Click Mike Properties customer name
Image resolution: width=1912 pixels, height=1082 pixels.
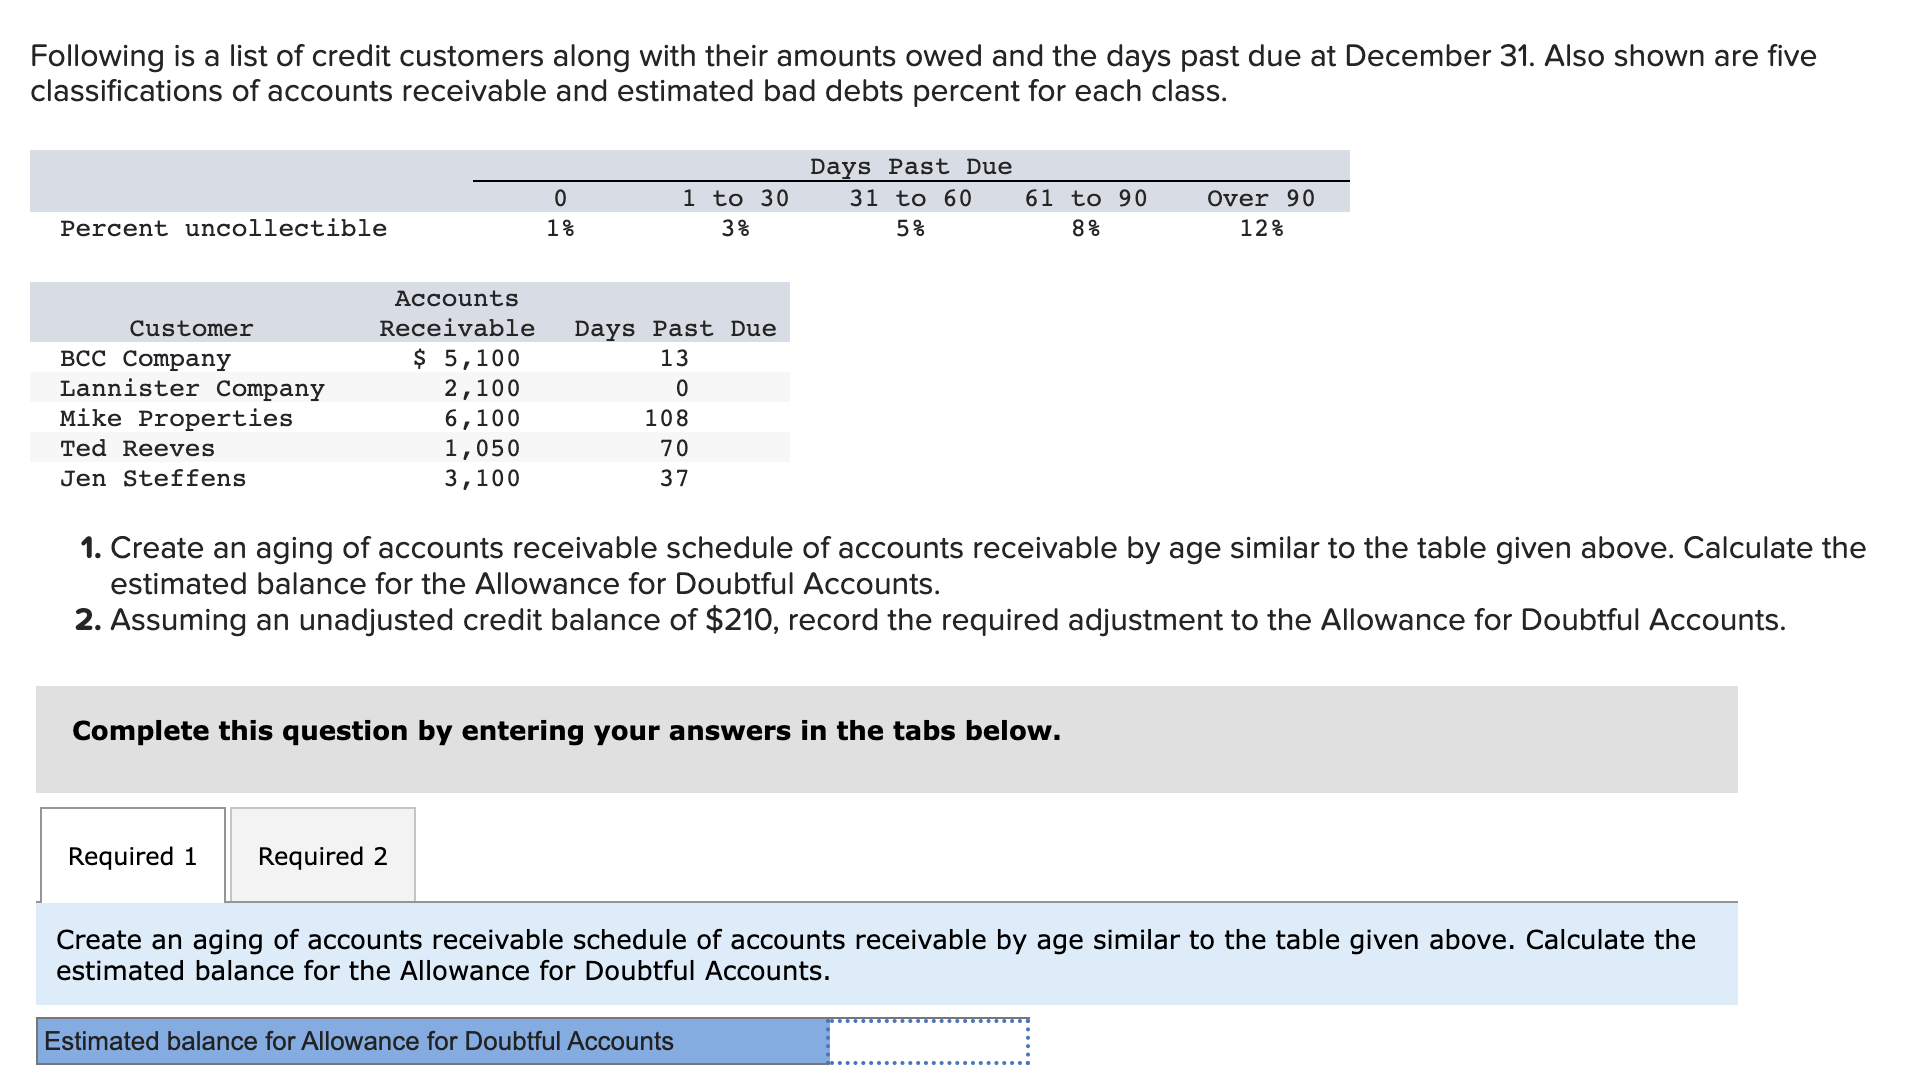pyautogui.click(x=176, y=418)
